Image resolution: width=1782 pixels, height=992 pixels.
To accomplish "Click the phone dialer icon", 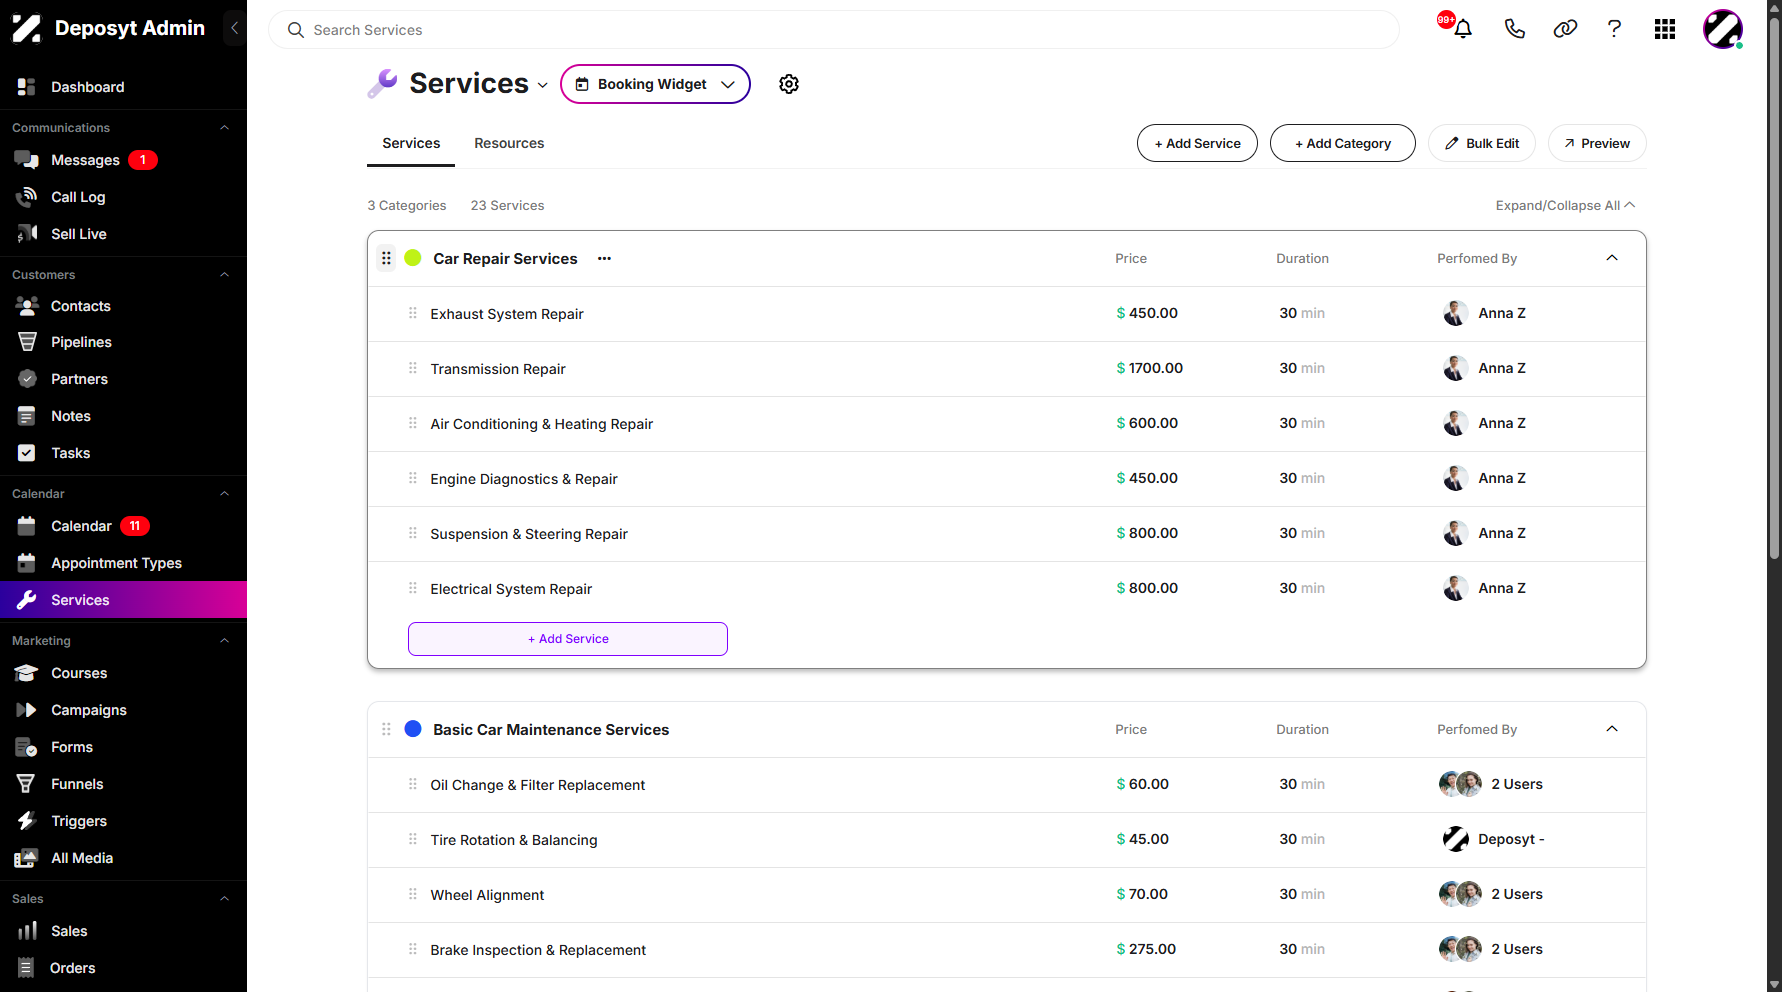I will click(1514, 29).
